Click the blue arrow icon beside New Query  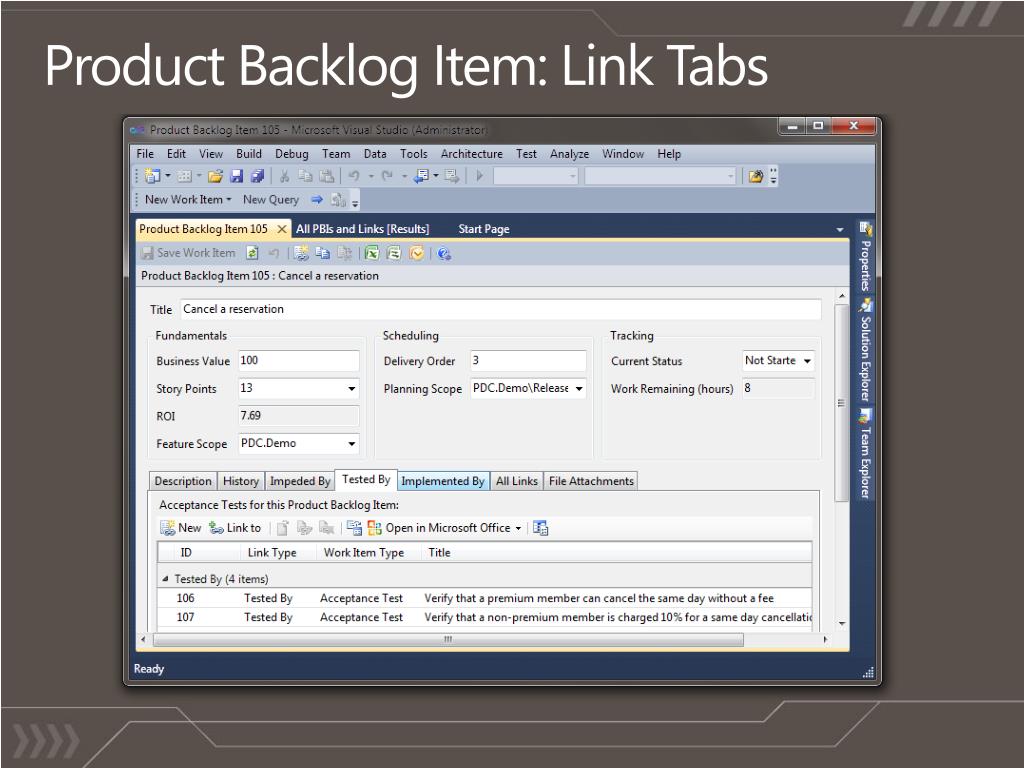click(317, 200)
